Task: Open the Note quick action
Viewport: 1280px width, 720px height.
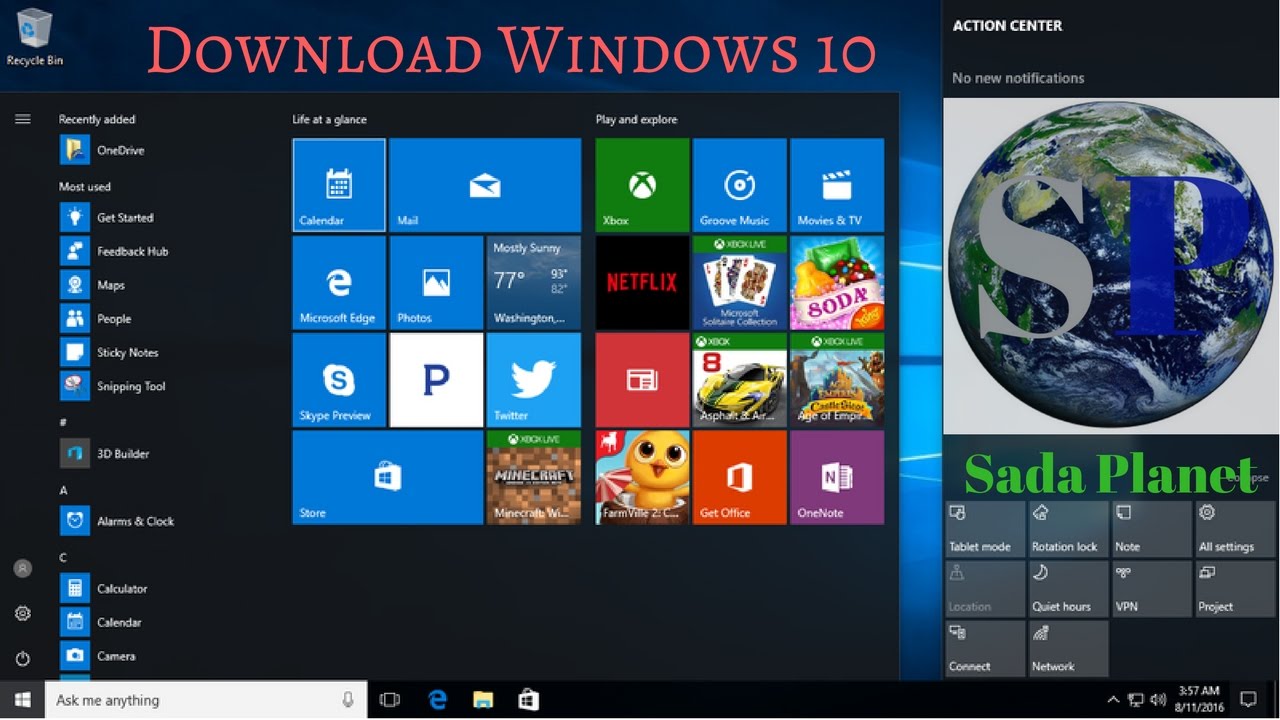Action: (x=1152, y=529)
